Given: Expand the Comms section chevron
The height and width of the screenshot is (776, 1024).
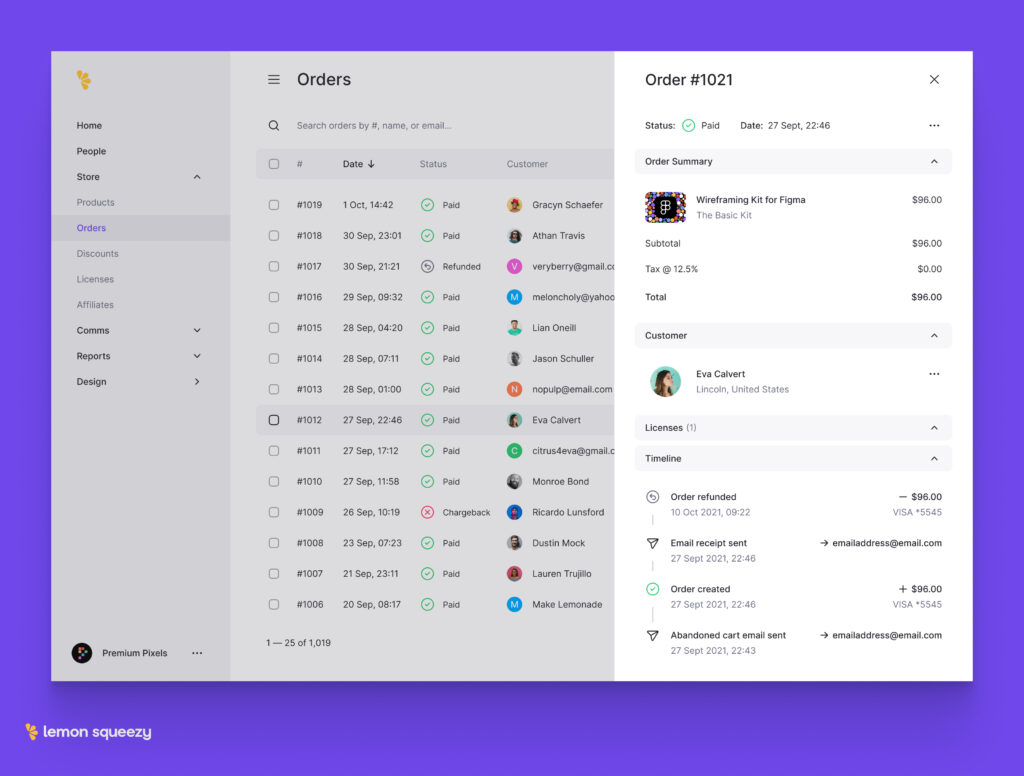Looking at the screenshot, I should [197, 331].
